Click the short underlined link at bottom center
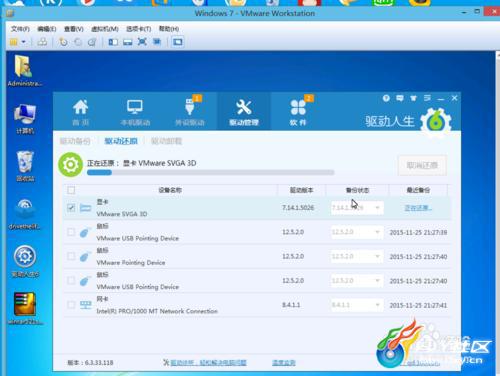The height and width of the screenshot is (376, 500). (284, 362)
